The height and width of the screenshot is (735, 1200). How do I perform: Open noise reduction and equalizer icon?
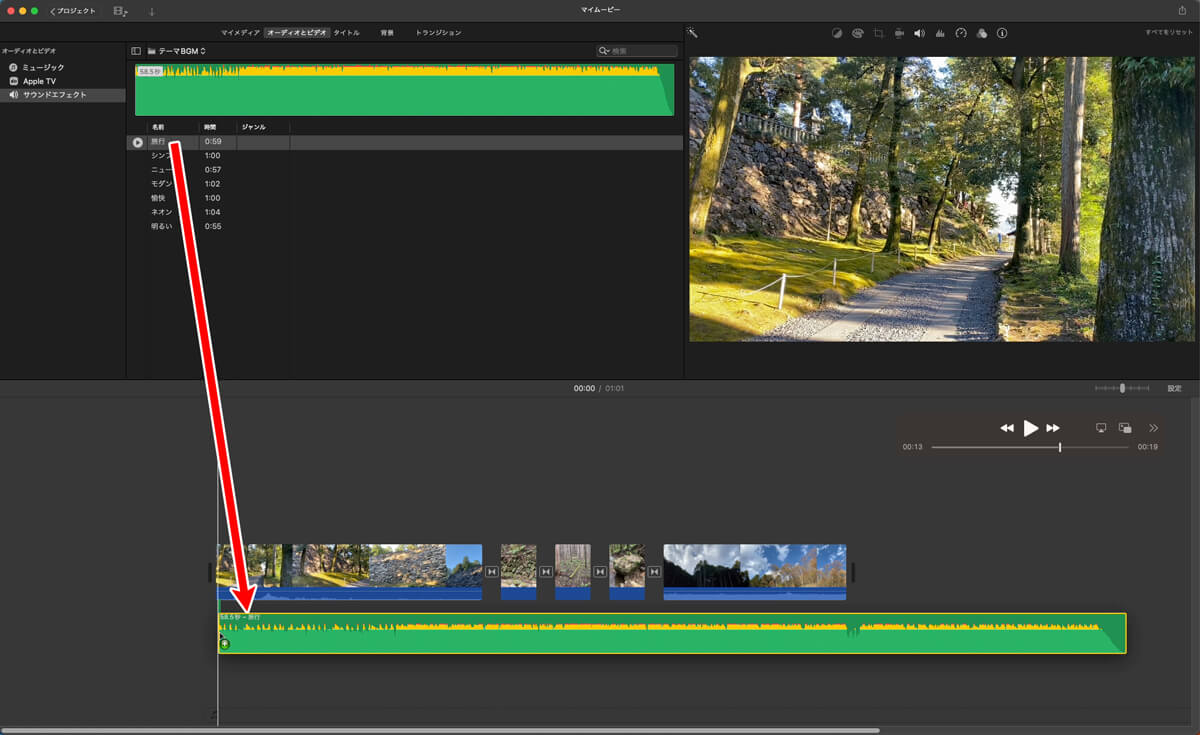[940, 33]
